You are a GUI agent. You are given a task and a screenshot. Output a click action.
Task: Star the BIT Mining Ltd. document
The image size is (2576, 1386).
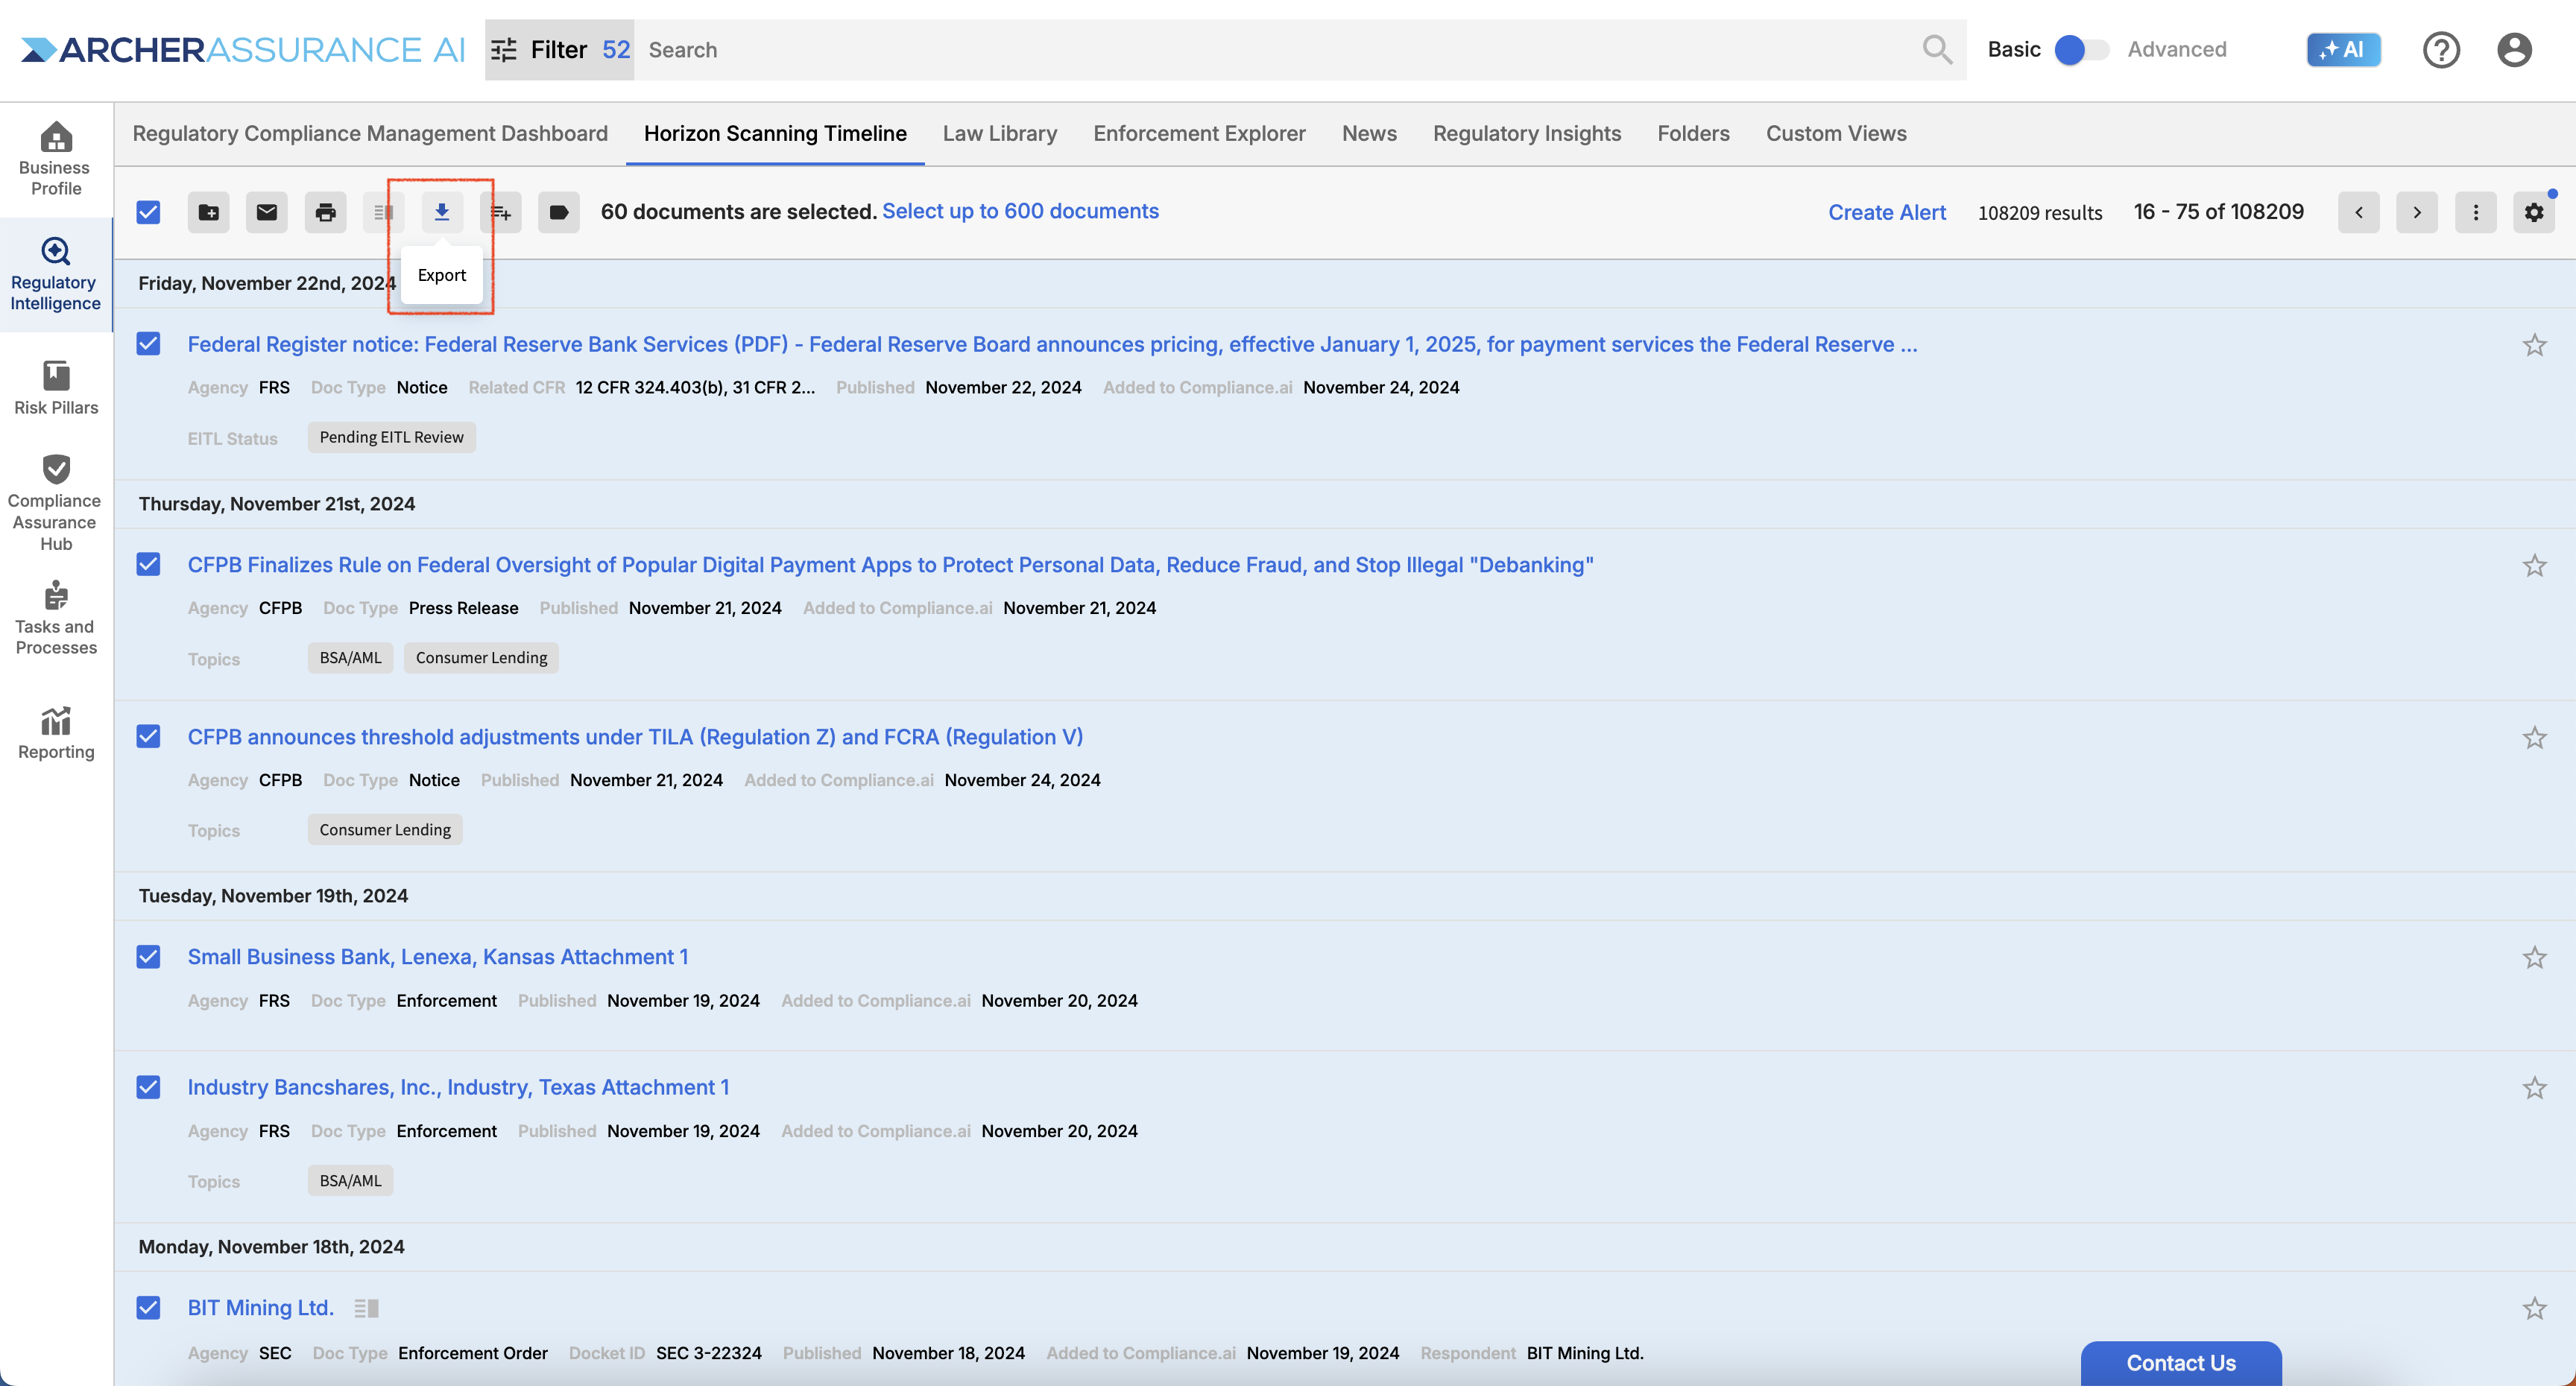coord(2534,1309)
